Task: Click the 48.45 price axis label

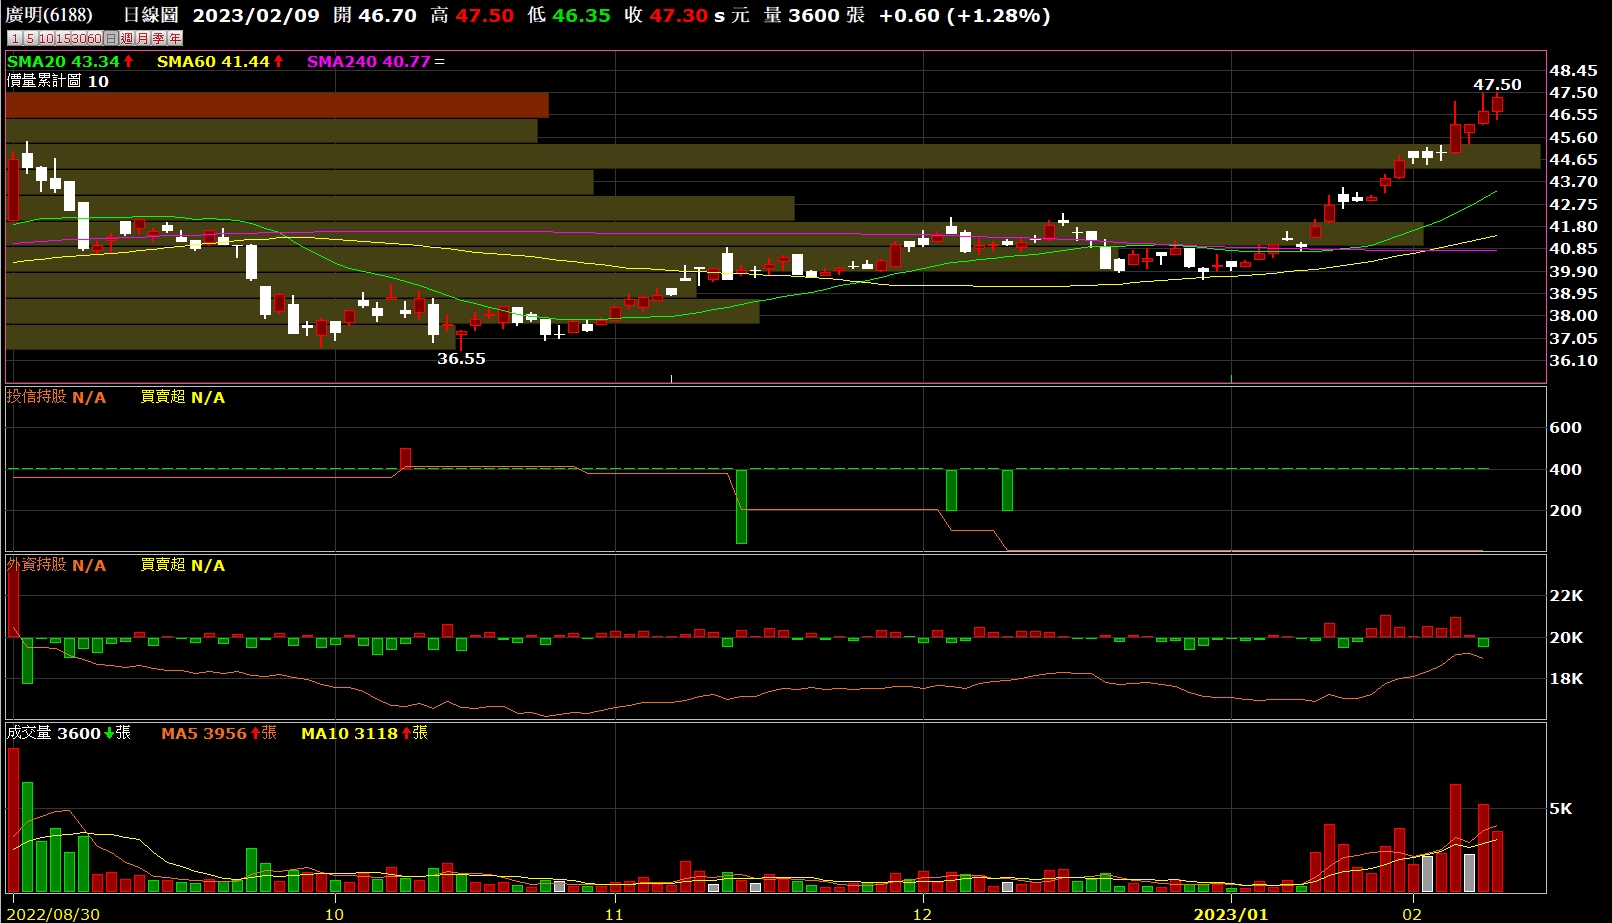Action: click(1573, 70)
